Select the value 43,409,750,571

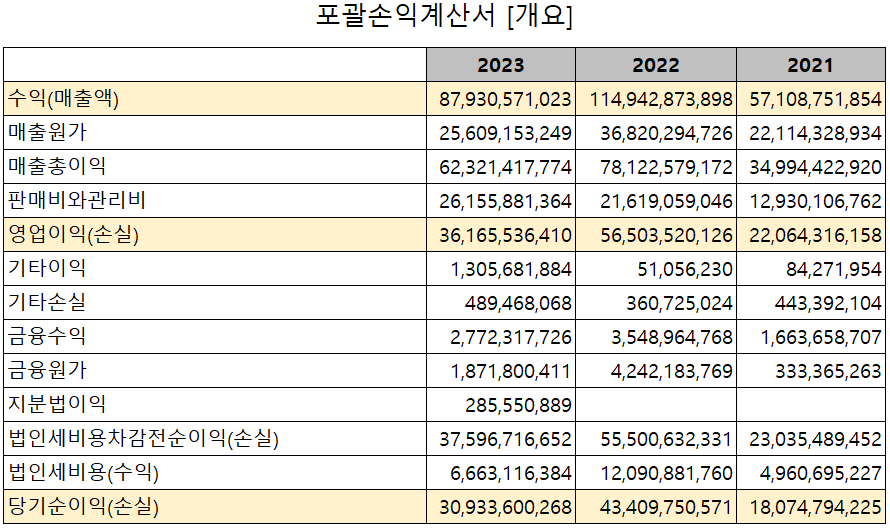point(666,508)
